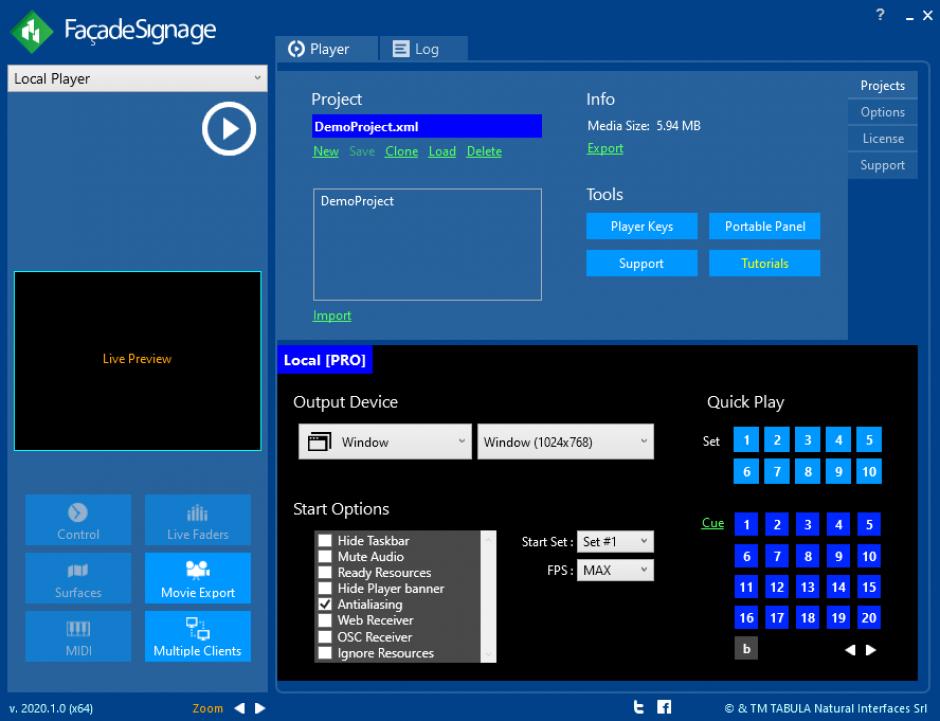Click the Live Preview window

137,361
